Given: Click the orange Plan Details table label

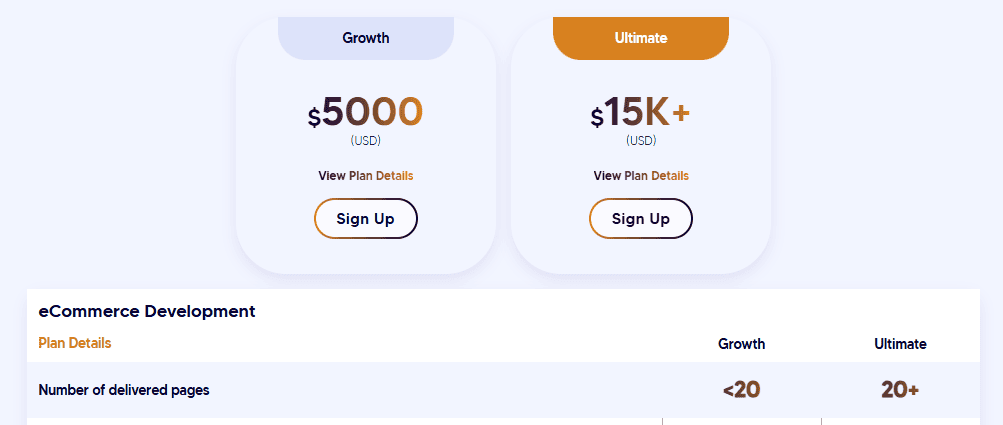Looking at the screenshot, I should point(75,343).
